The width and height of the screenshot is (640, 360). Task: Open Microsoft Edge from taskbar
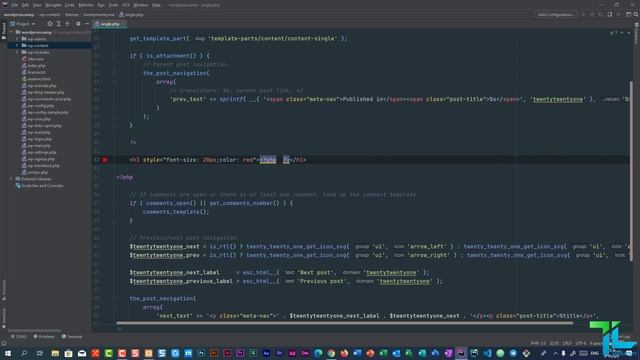318,353
